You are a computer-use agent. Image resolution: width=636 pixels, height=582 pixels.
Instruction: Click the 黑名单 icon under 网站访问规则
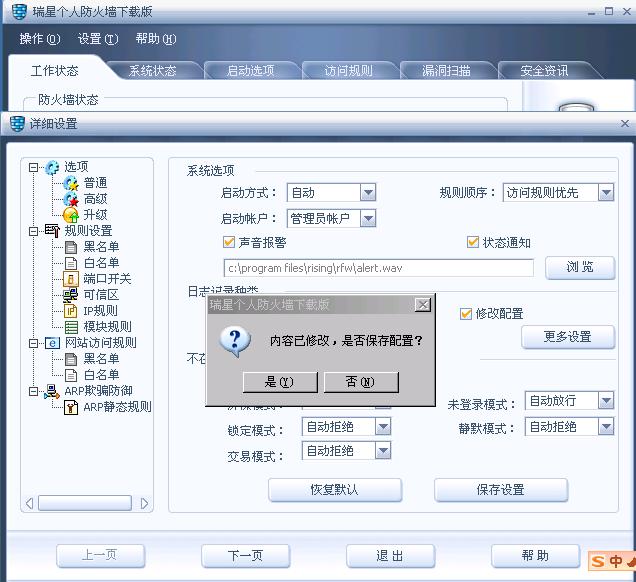pyautogui.click(x=71, y=359)
